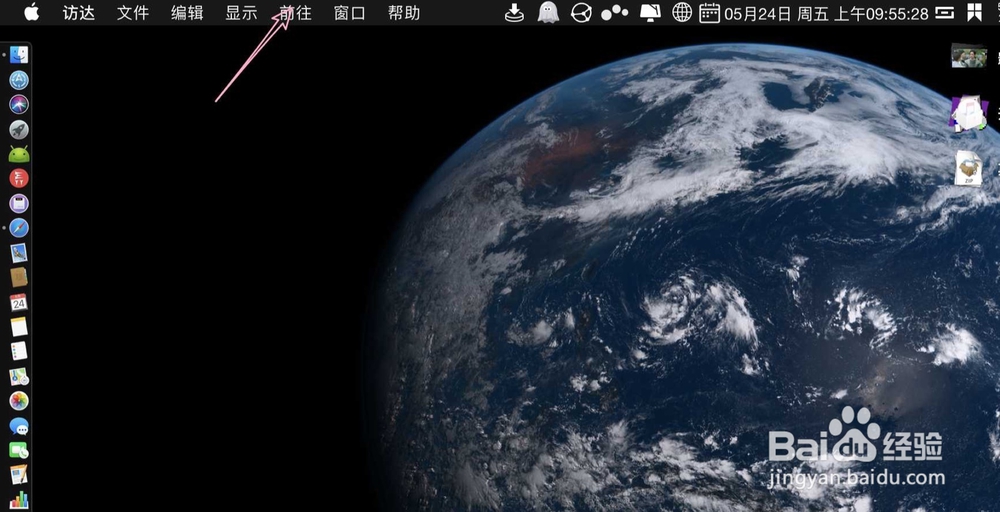
Task: Click the bracketed bar icon right of clock
Action: point(945,13)
